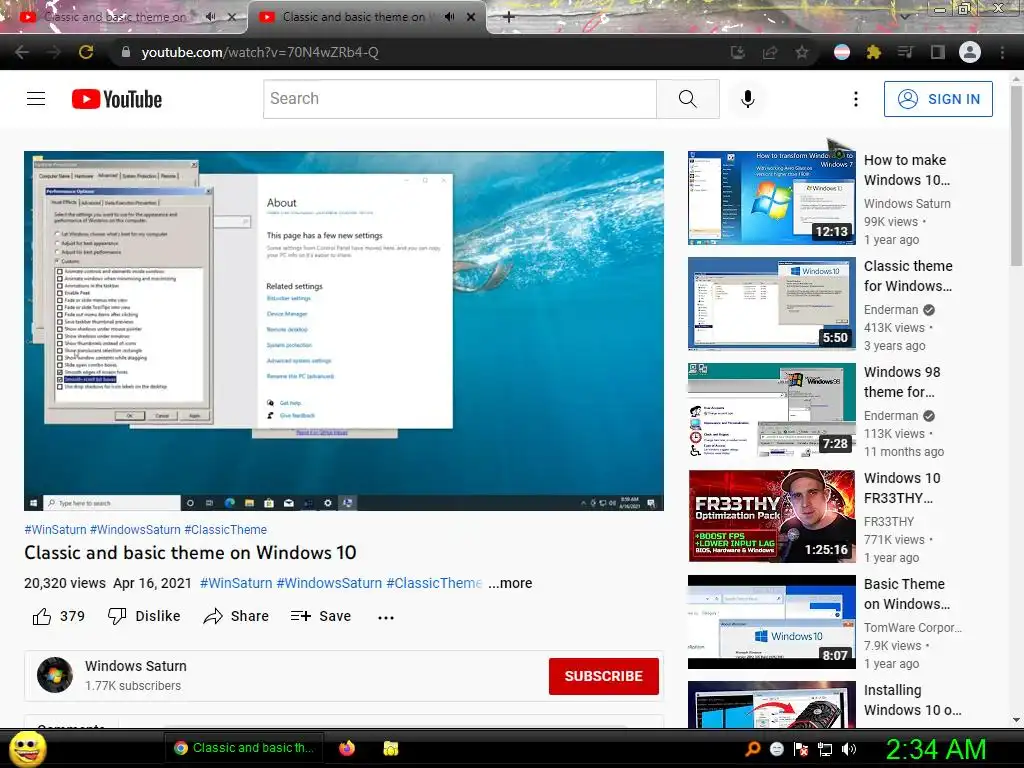Close the active browser tab
1024x768 pixels.
point(471,17)
